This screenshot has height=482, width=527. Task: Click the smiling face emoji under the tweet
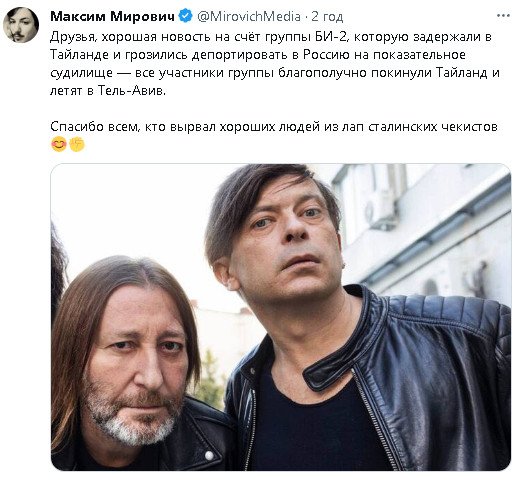[x=59, y=145]
